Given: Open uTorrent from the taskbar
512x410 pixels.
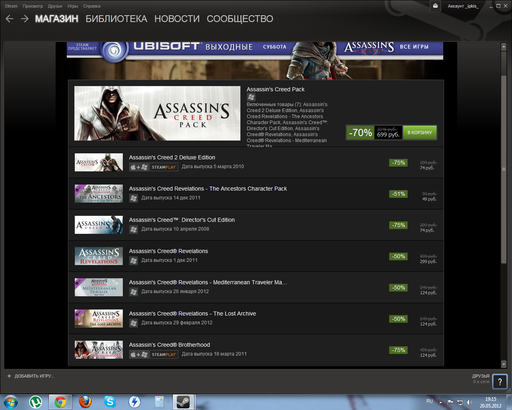Looking at the screenshot, I should point(35,402).
